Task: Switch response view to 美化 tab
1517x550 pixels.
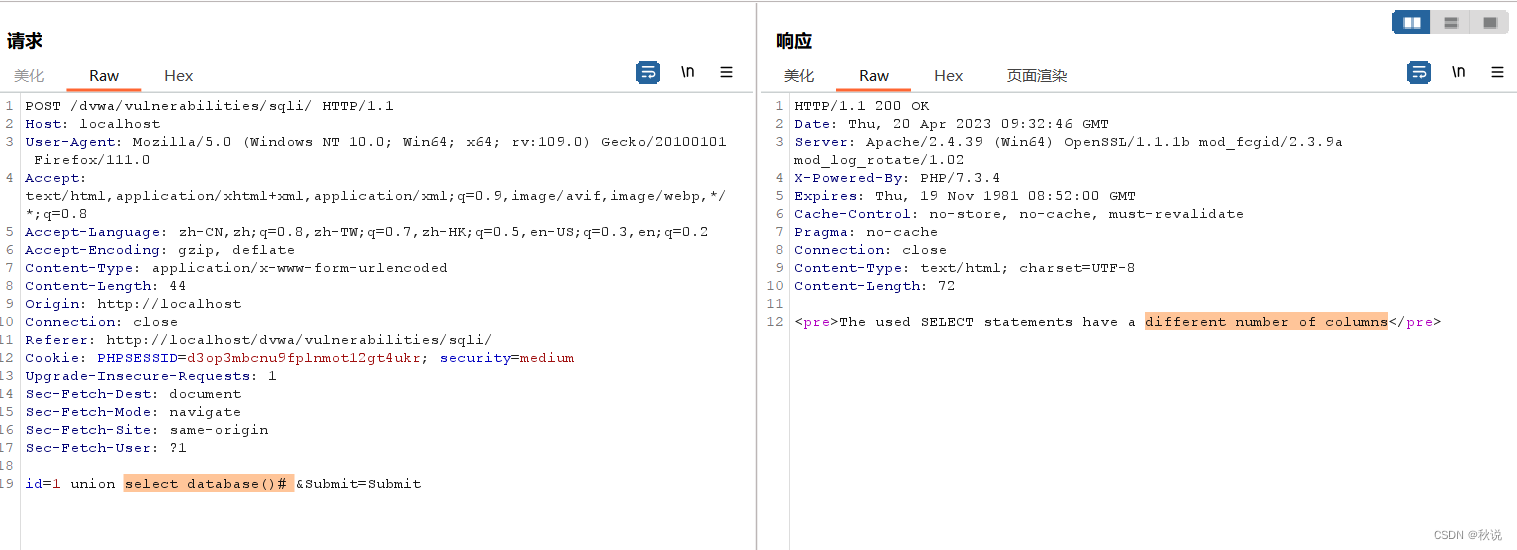Action: (799, 76)
